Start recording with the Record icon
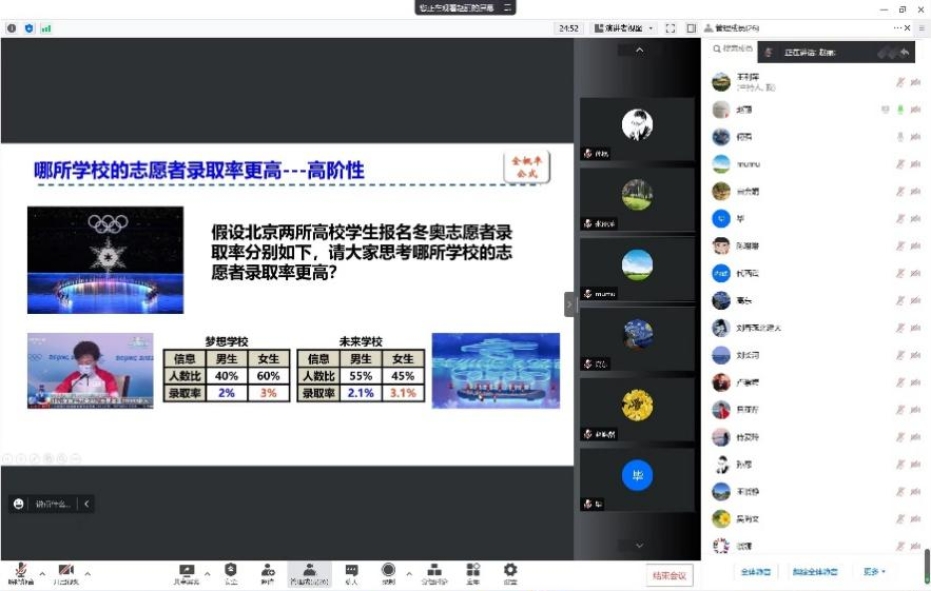 [x=388, y=572]
